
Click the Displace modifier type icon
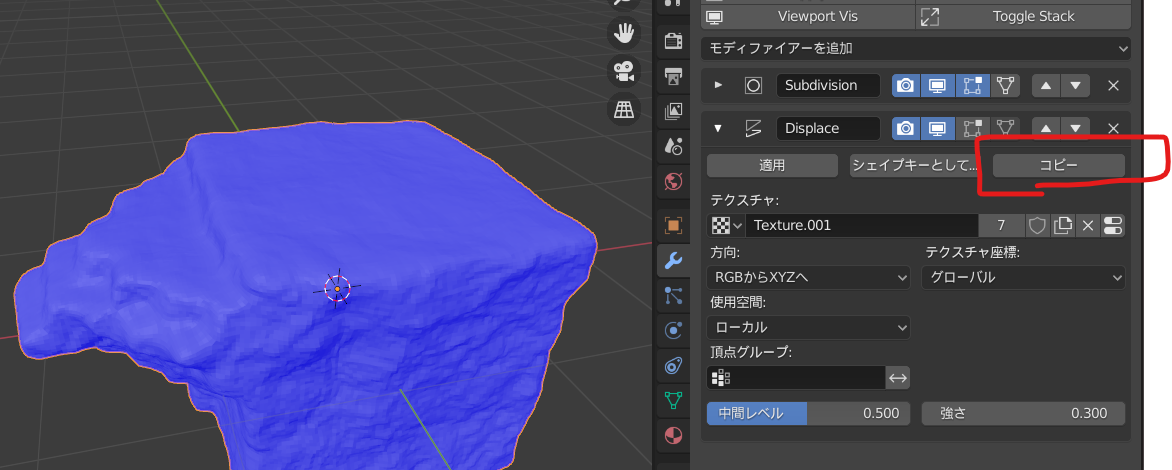point(753,129)
